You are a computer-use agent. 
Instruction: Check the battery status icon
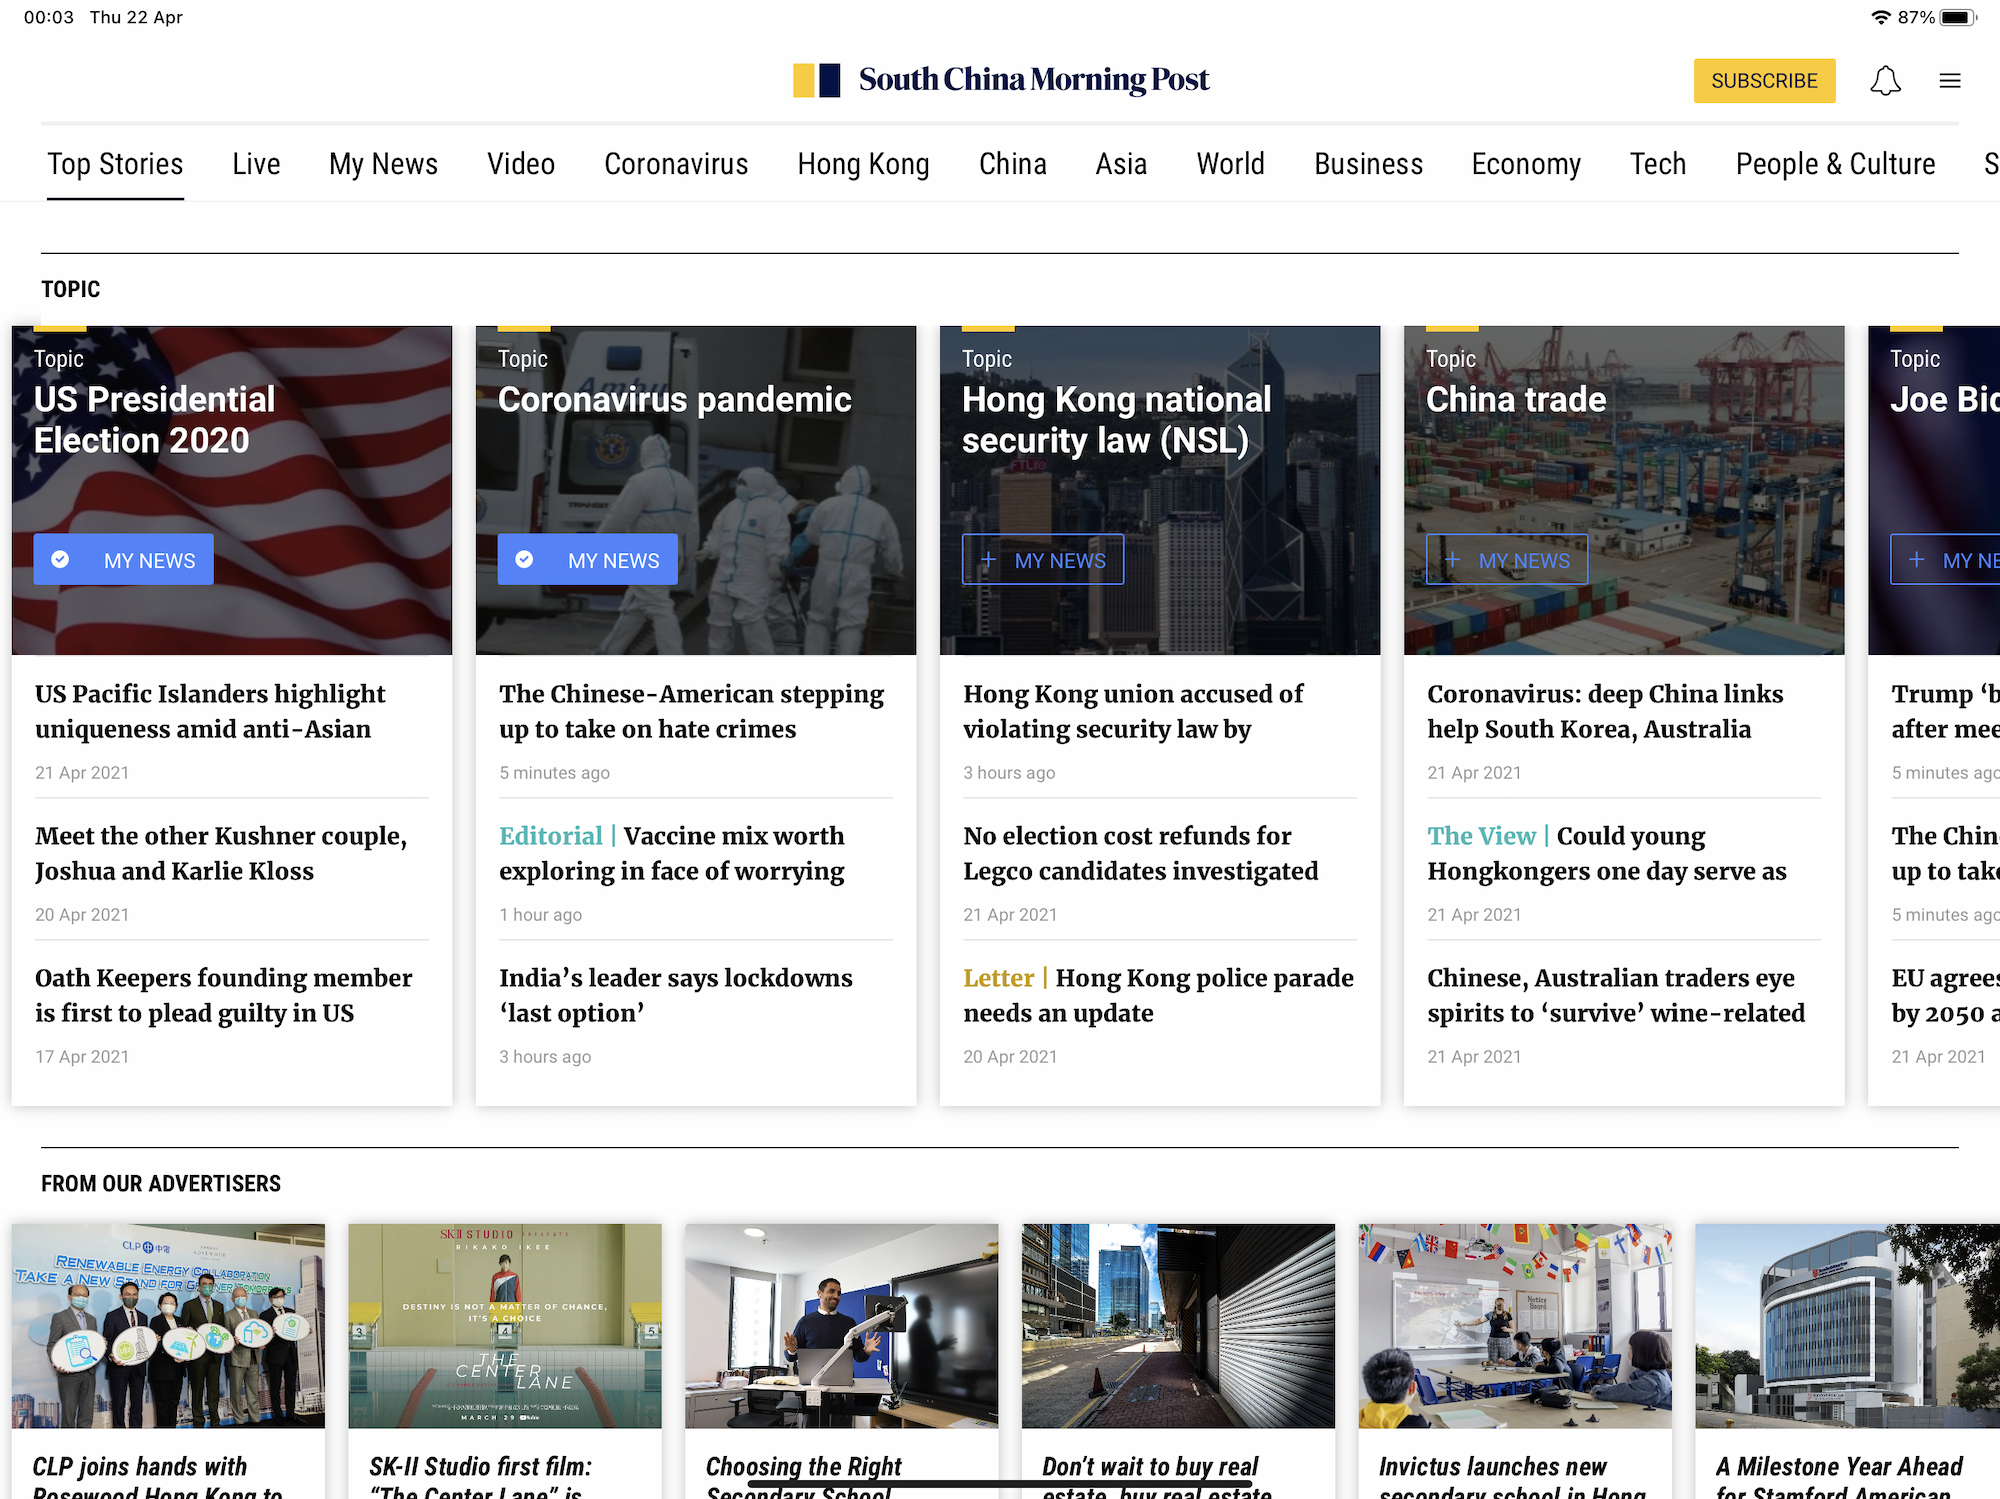[x=1958, y=17]
